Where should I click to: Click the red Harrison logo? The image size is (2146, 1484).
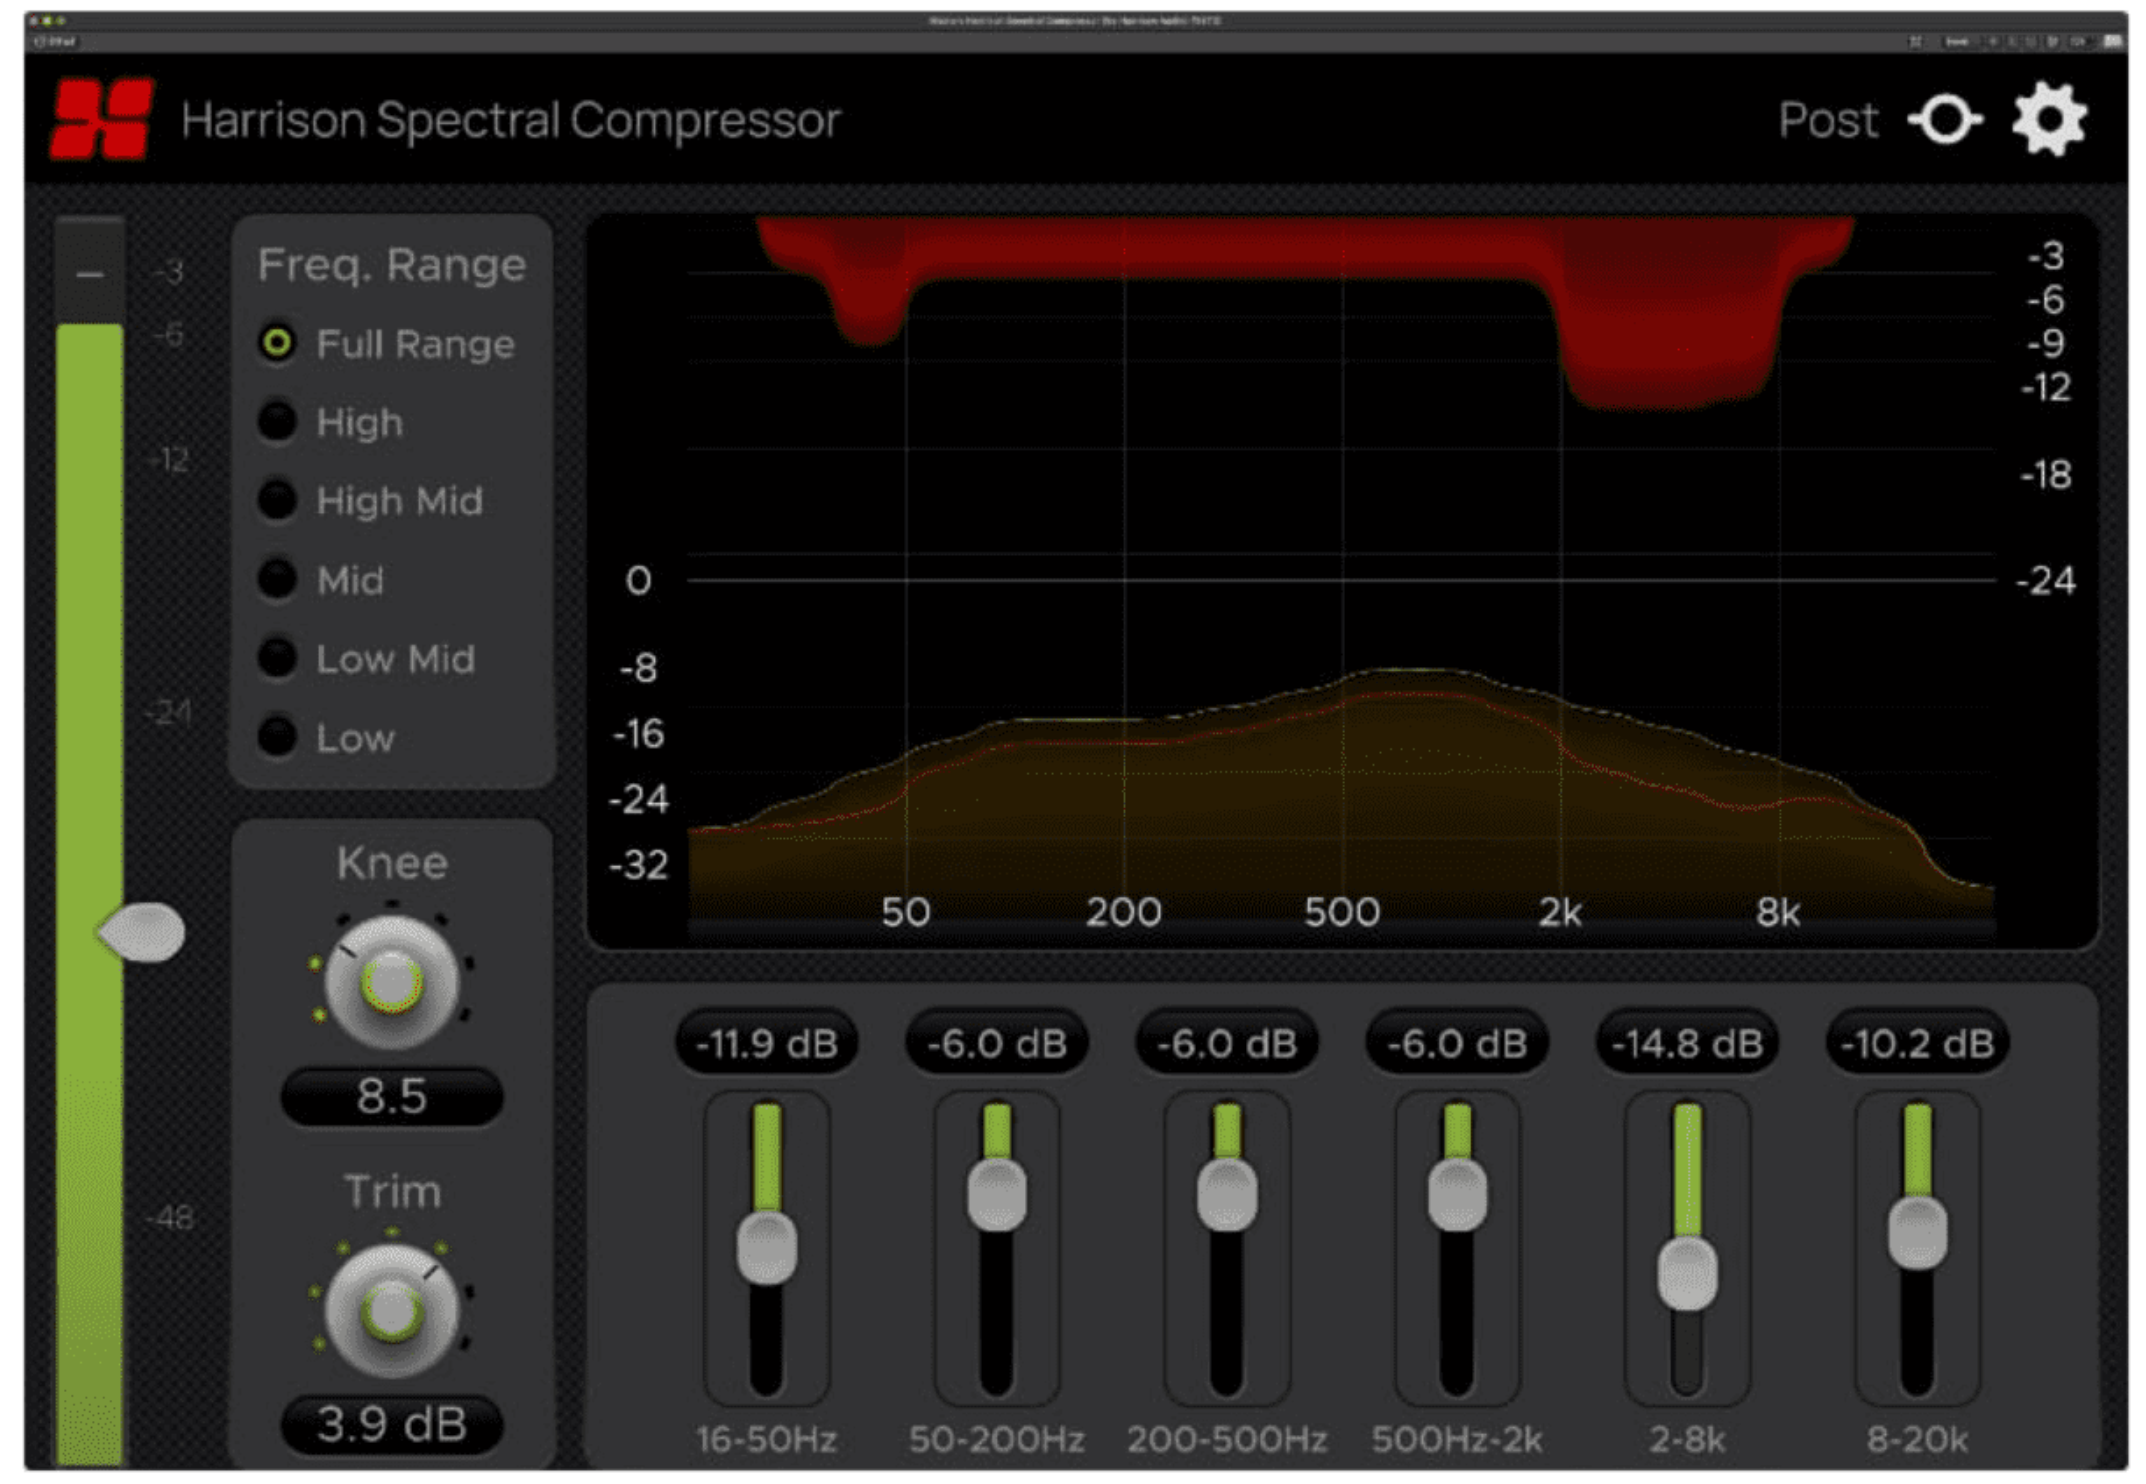(x=102, y=119)
